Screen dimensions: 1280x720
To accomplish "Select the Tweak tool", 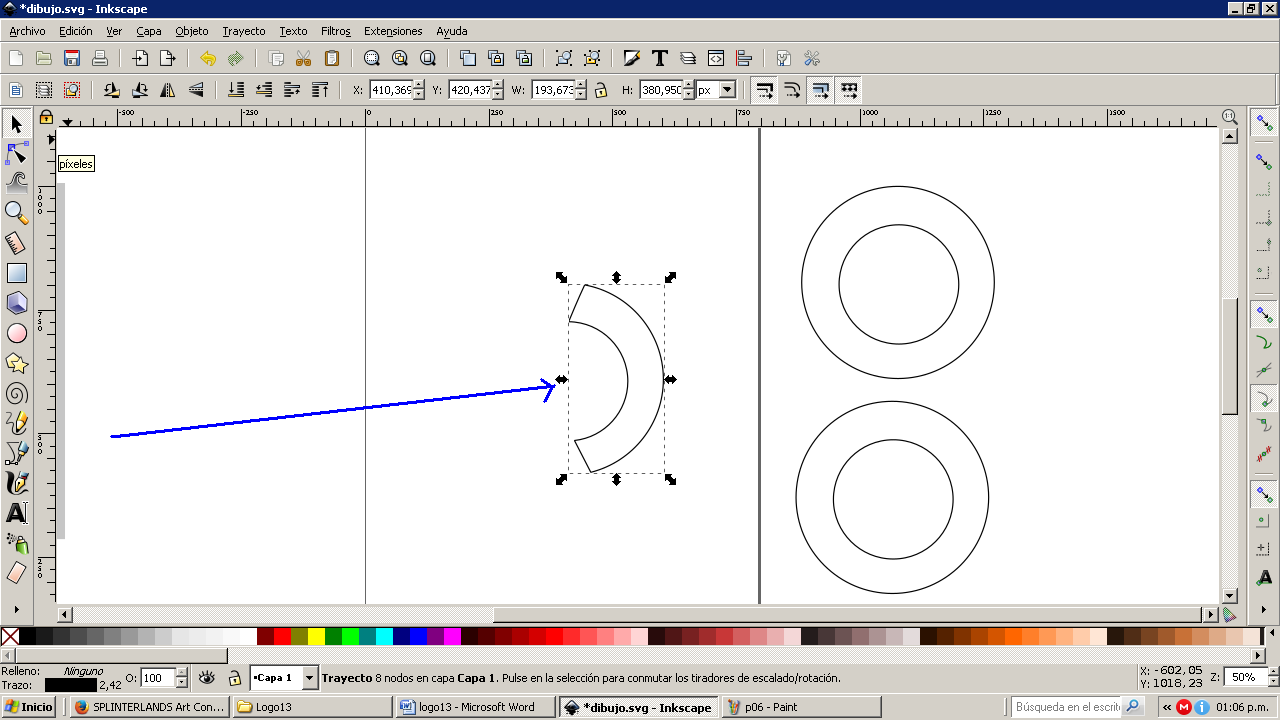I will click(16, 182).
